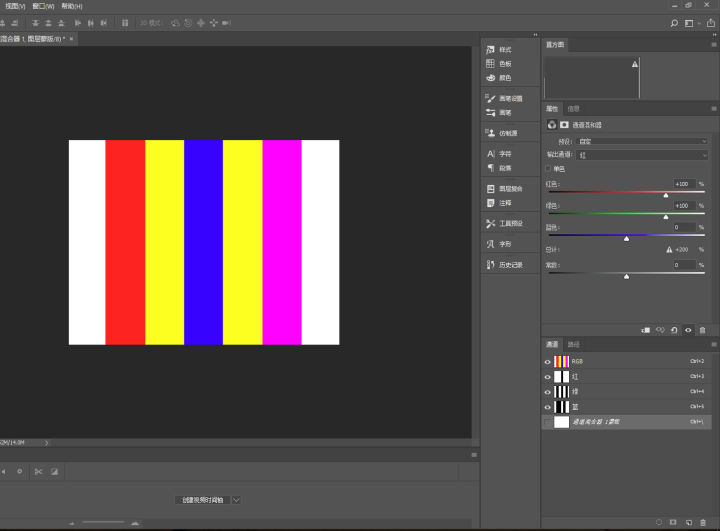This screenshot has width=720, height=531.
Task: Hide the RGB channel visibility eye
Action: pyautogui.click(x=547, y=361)
